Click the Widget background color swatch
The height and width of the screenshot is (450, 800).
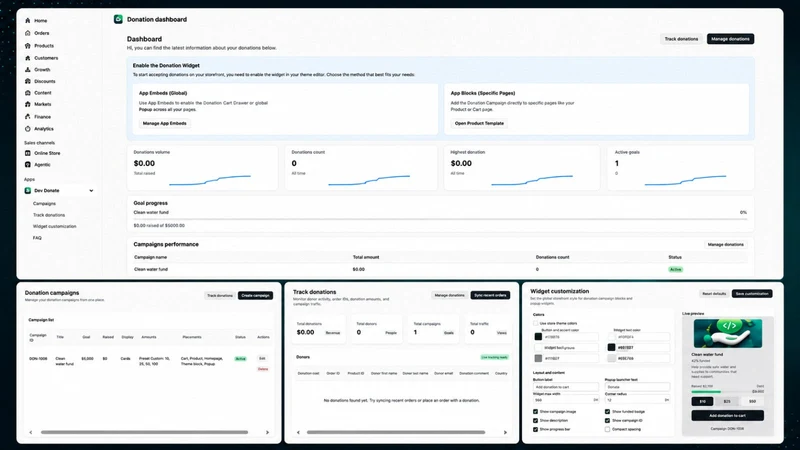point(538,347)
